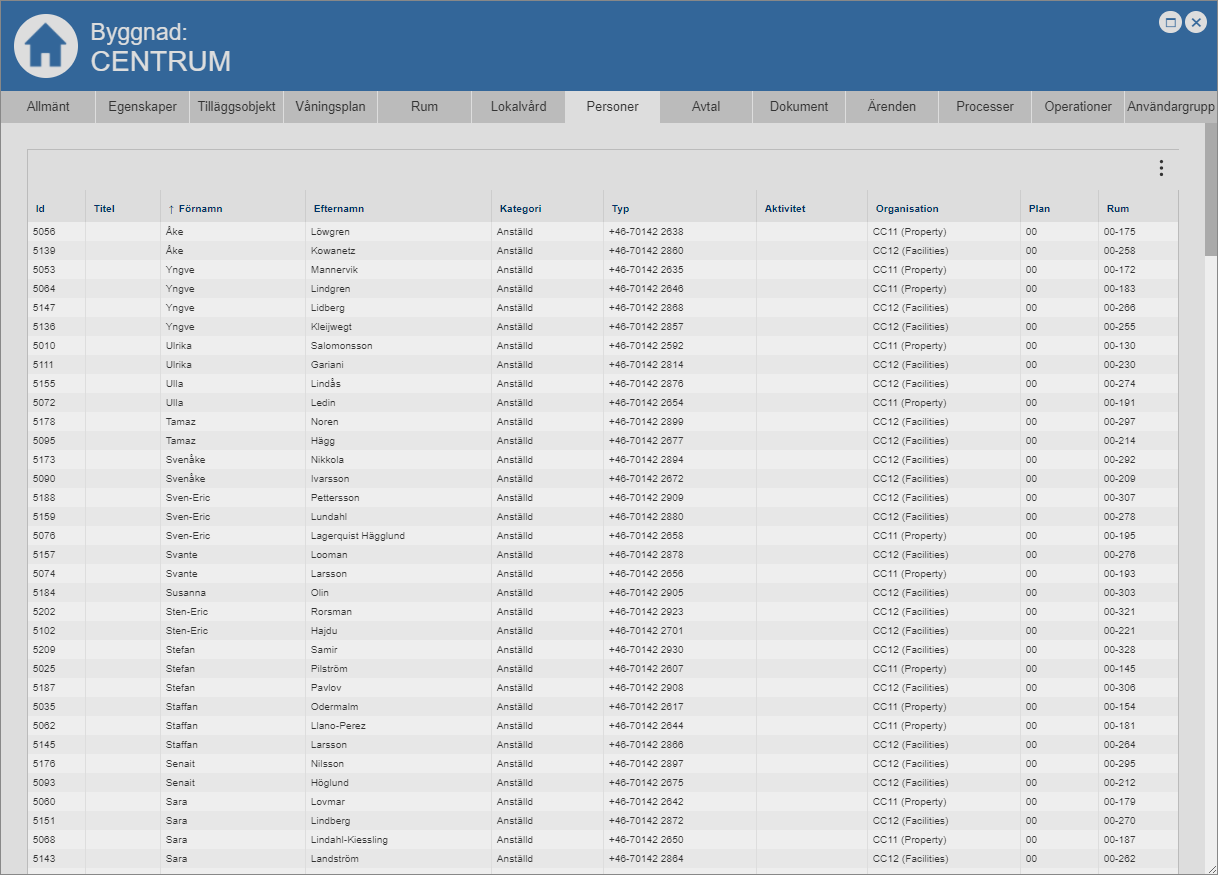This screenshot has width=1218, height=875.
Task: Open the three-dot table options menu
Action: (1161, 168)
